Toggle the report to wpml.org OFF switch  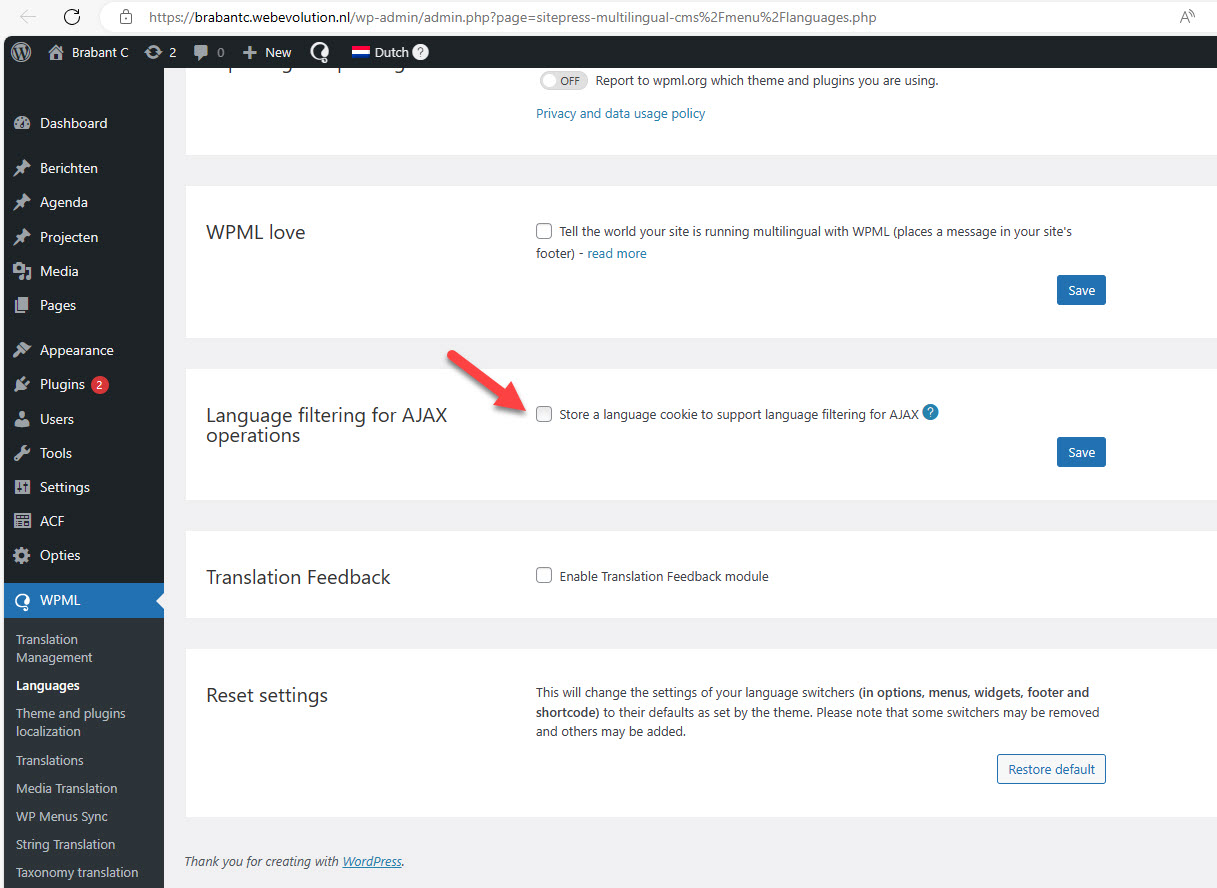click(x=563, y=81)
